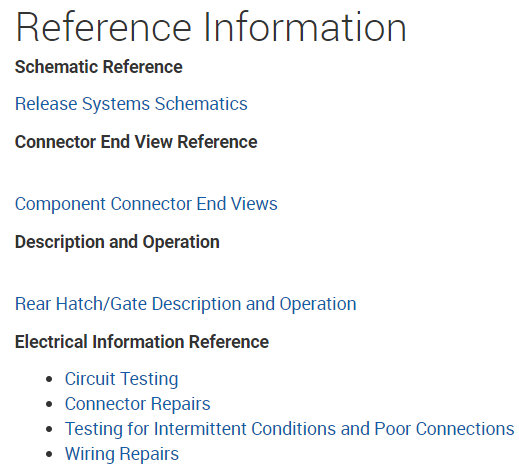Click the bullet beside Circuit Testing

49,379
